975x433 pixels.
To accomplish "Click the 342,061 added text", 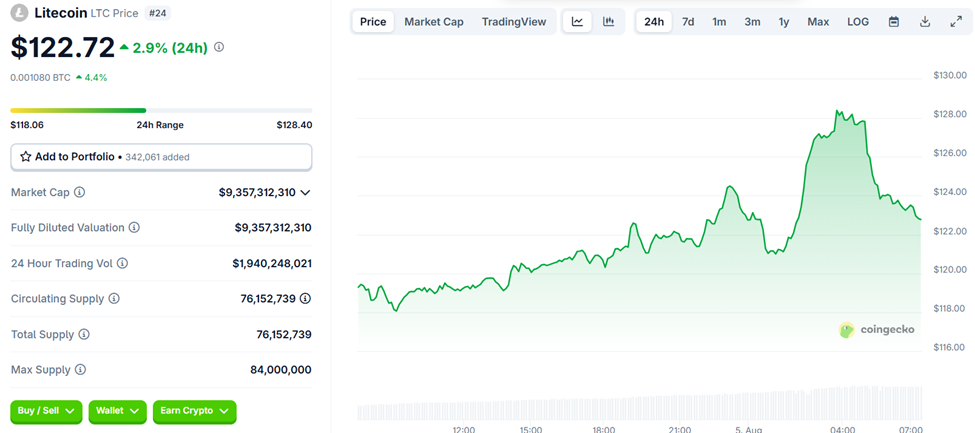I will click(157, 157).
